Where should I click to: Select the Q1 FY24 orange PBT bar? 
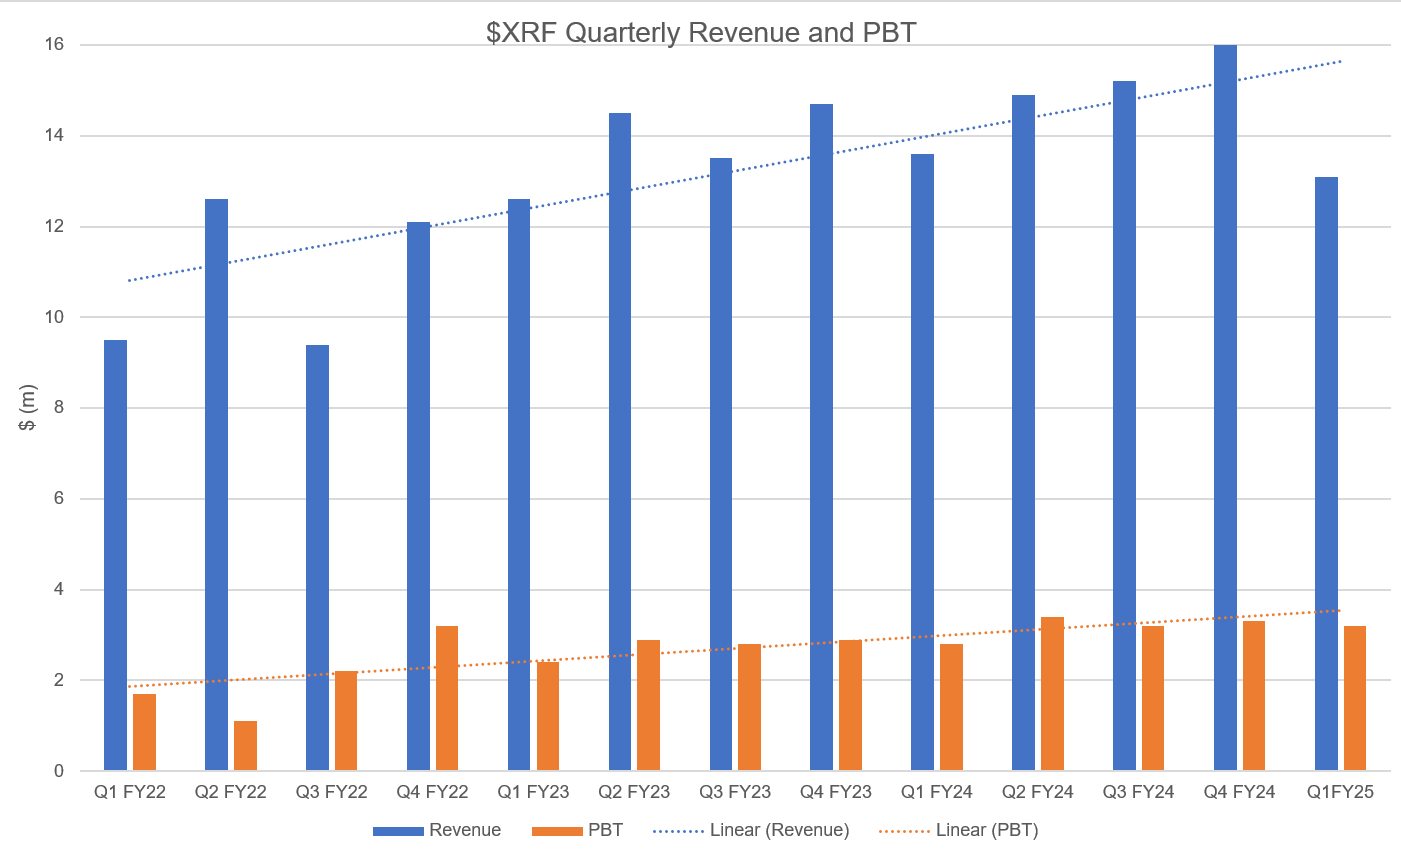coord(952,707)
